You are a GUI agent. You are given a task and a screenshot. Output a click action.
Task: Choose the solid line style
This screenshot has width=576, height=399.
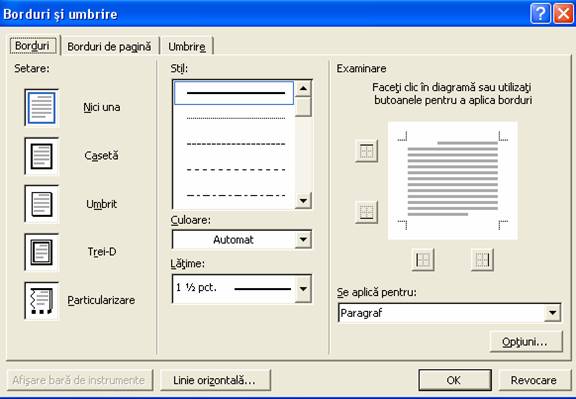point(234,93)
